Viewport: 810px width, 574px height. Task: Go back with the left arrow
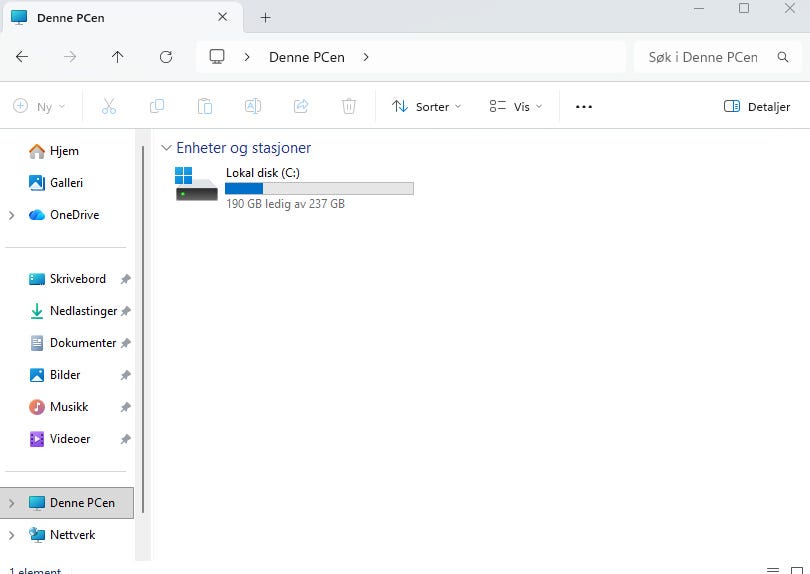point(22,57)
